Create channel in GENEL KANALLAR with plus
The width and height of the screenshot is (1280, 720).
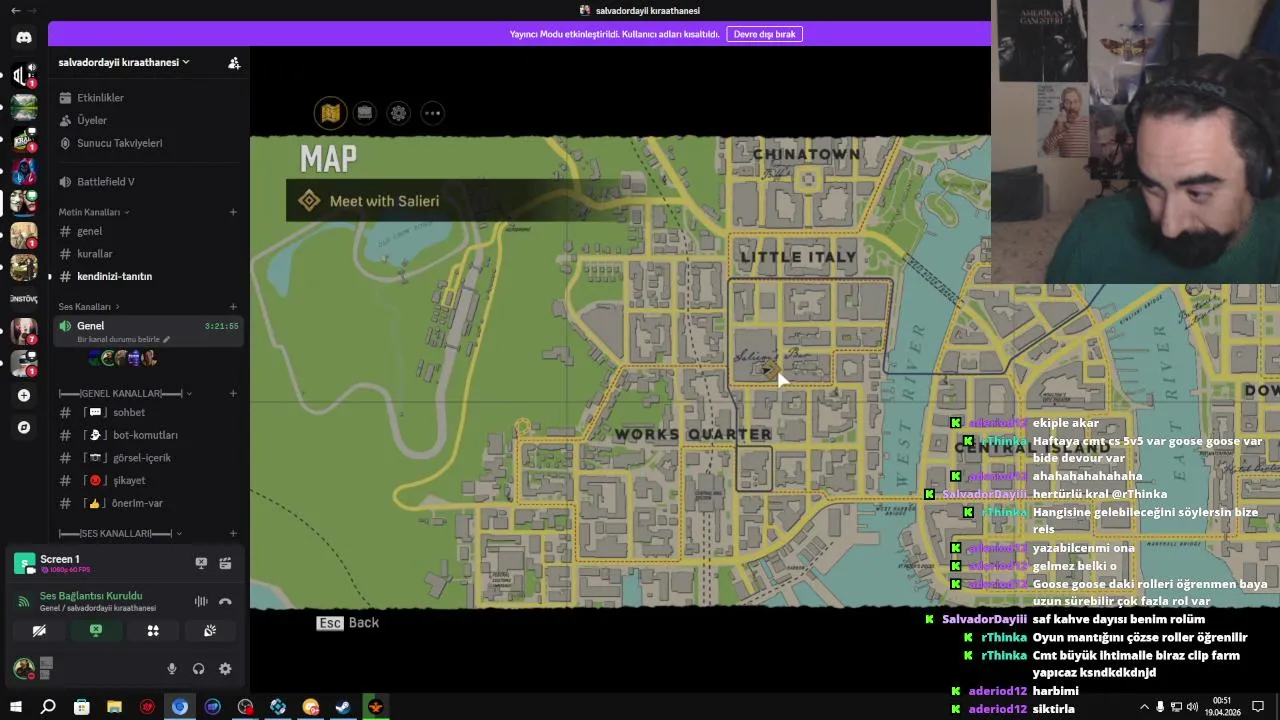(x=233, y=393)
